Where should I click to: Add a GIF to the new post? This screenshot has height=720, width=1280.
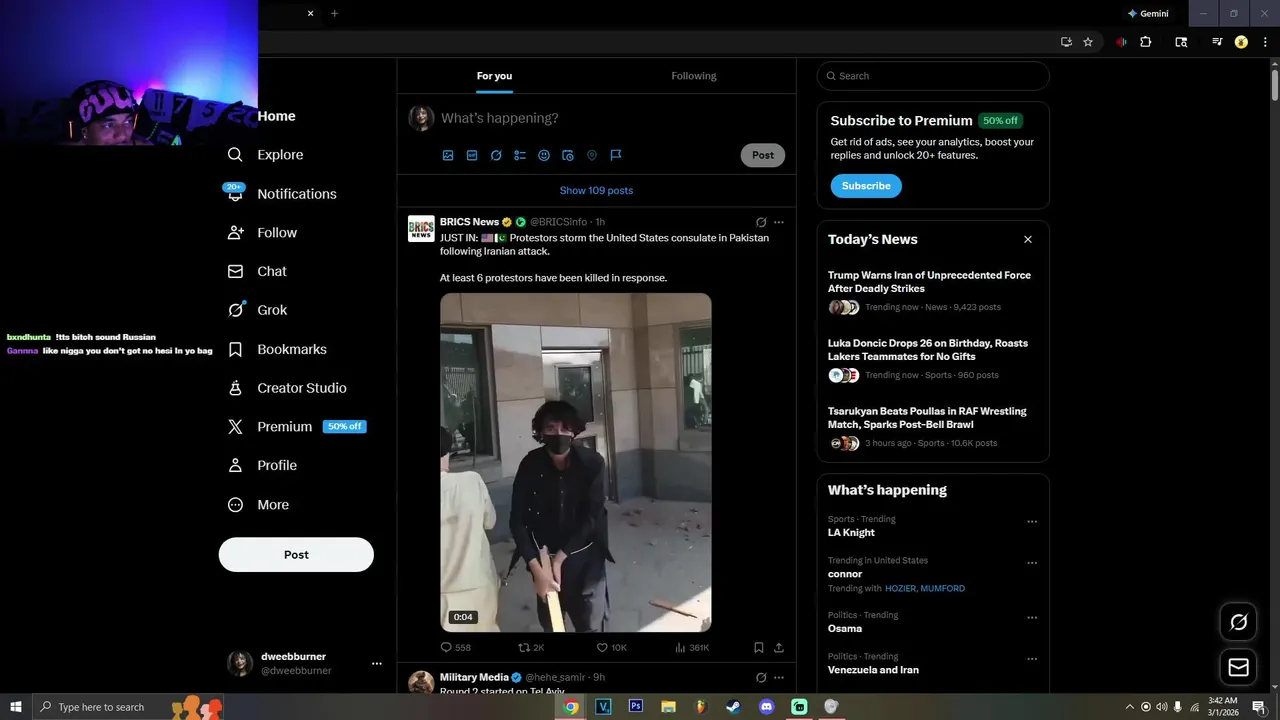click(472, 155)
